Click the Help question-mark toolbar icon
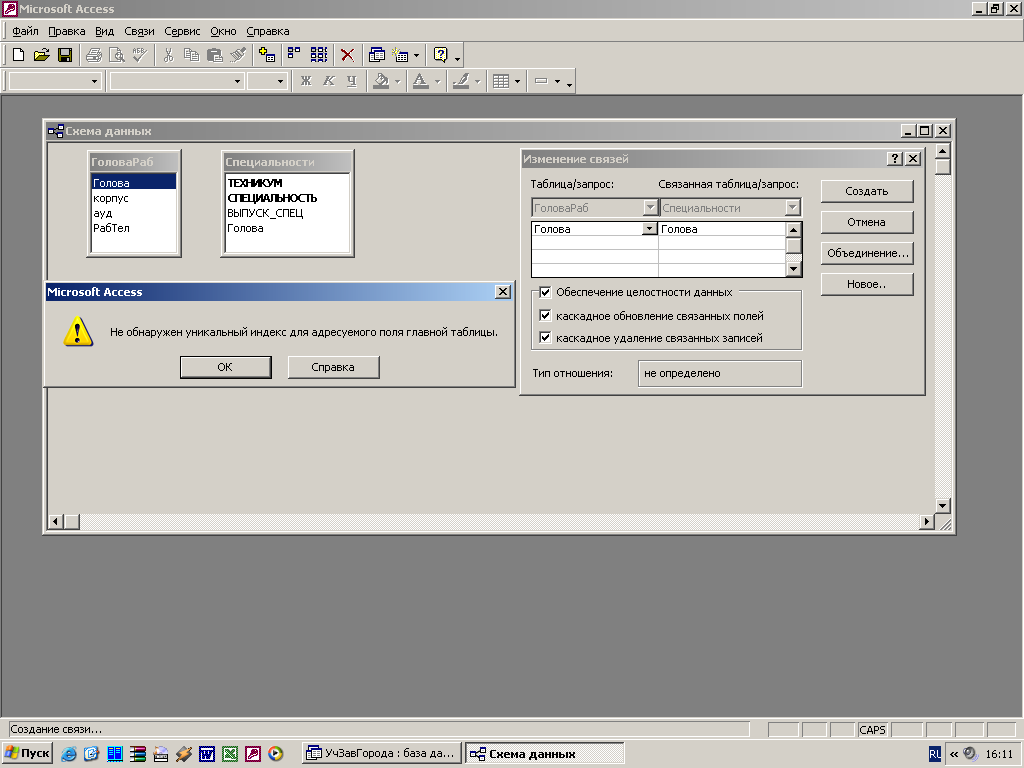 [441, 56]
